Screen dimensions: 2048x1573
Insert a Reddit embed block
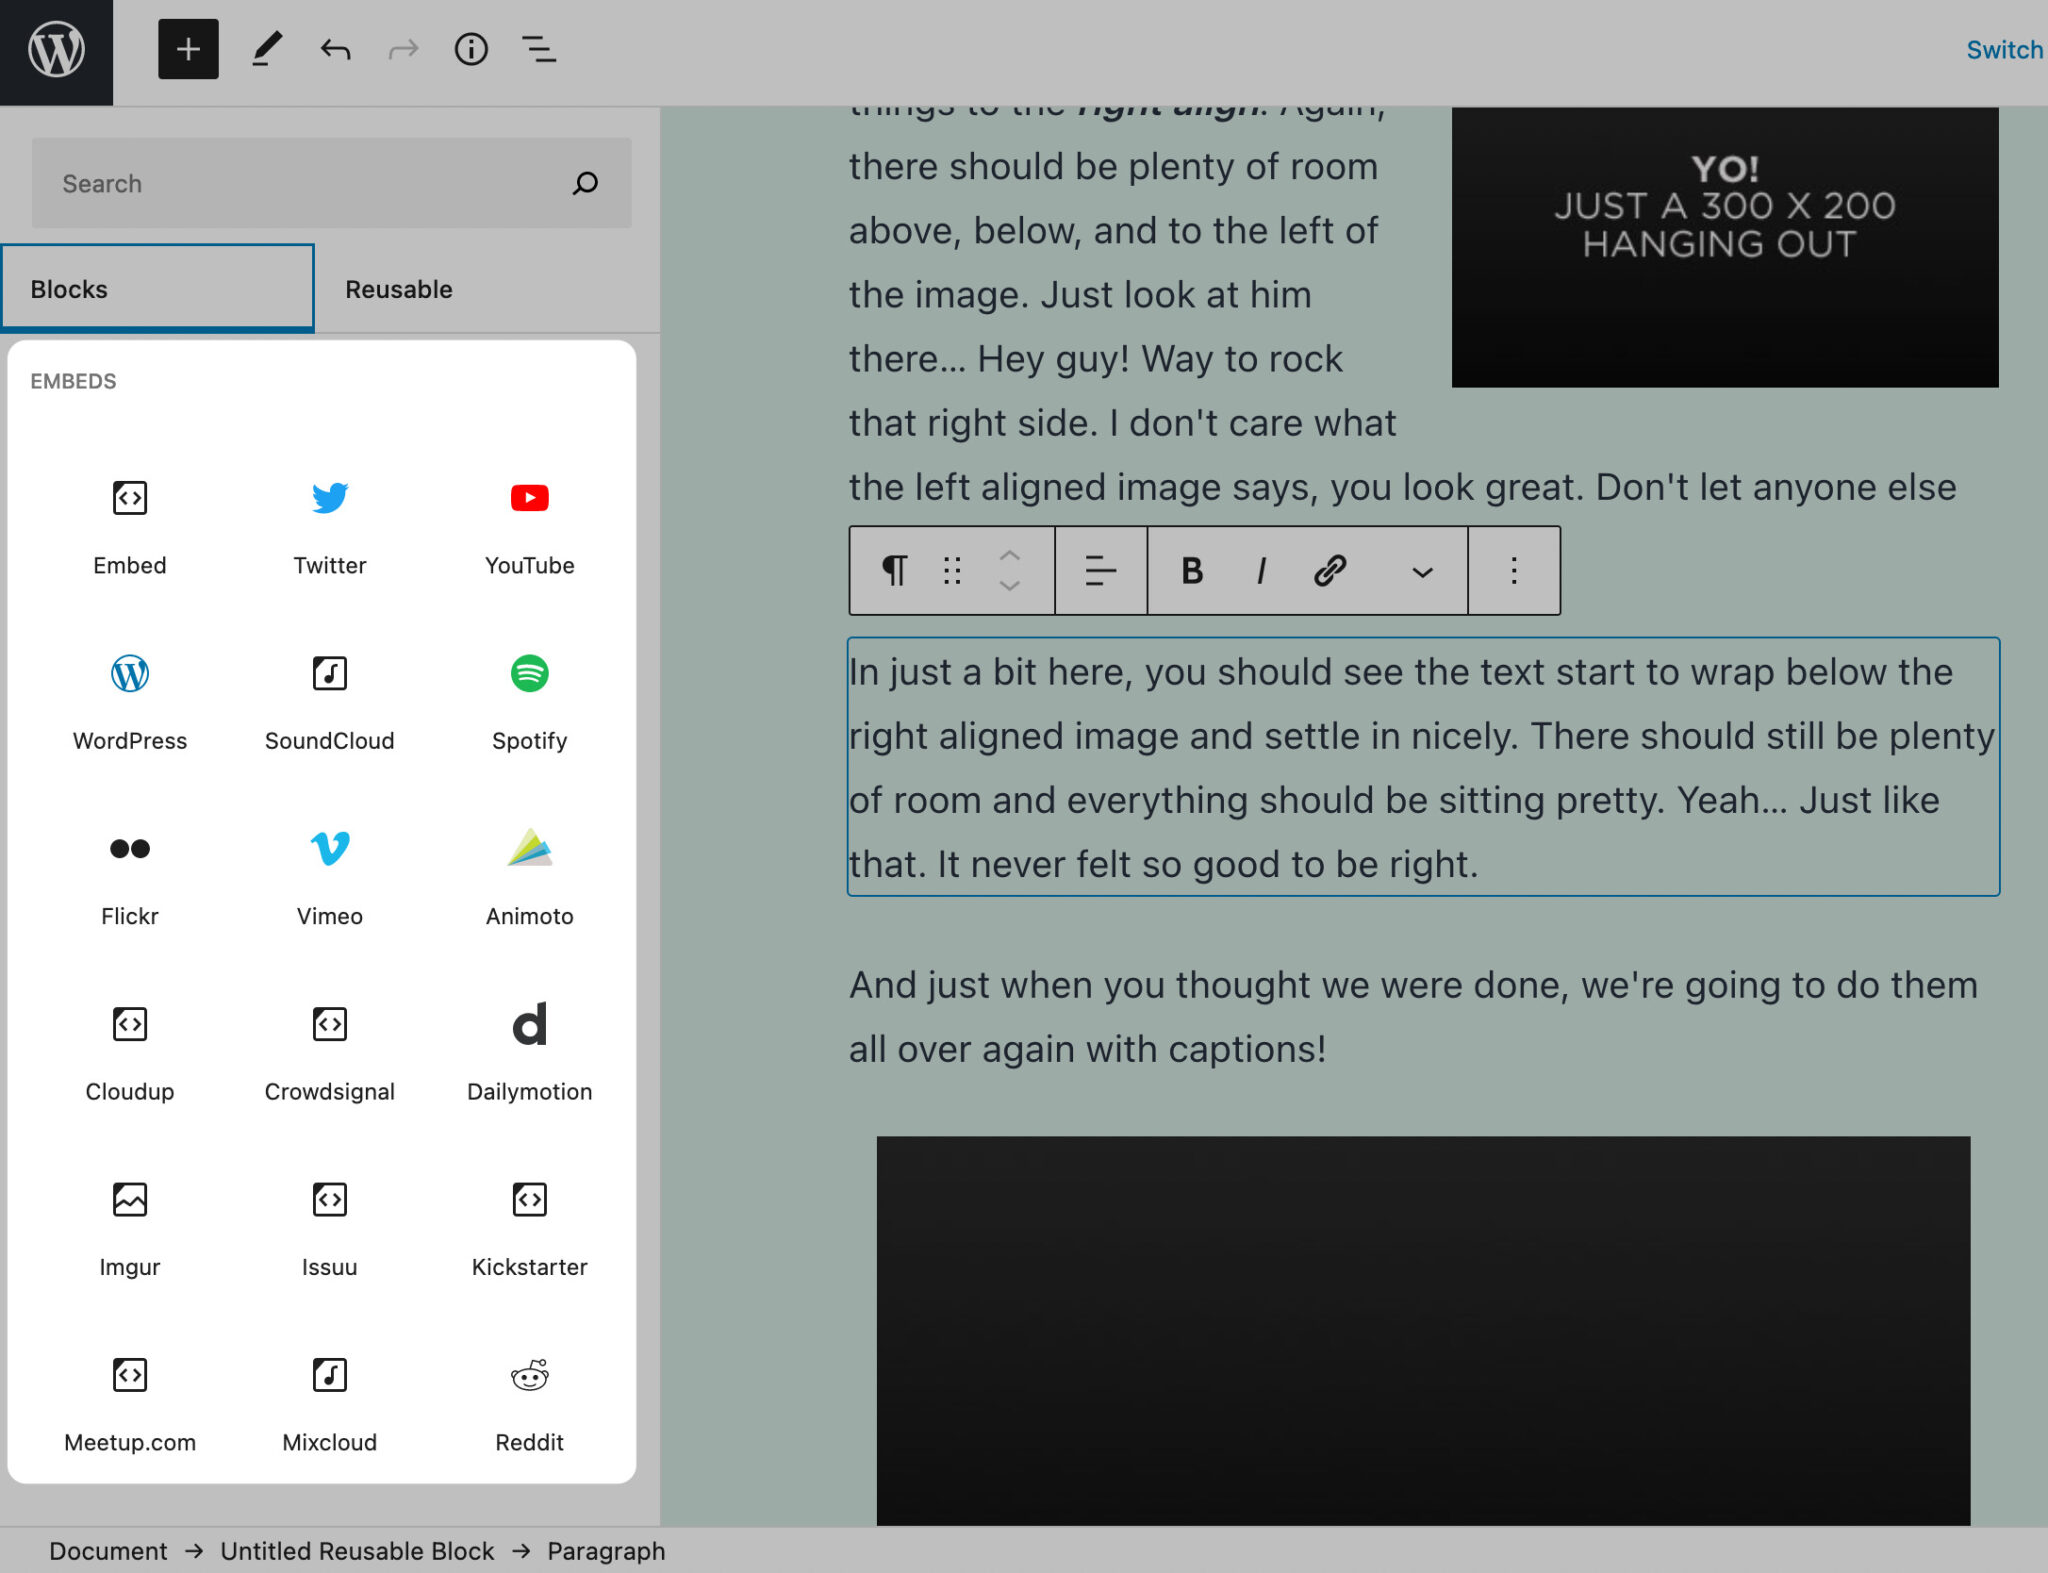tap(529, 1400)
